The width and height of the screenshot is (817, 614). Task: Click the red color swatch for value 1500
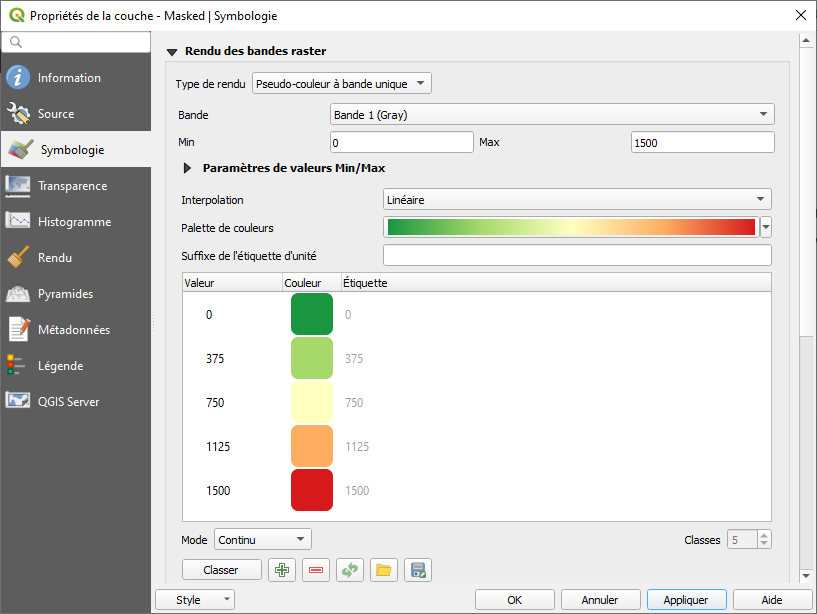[311, 490]
